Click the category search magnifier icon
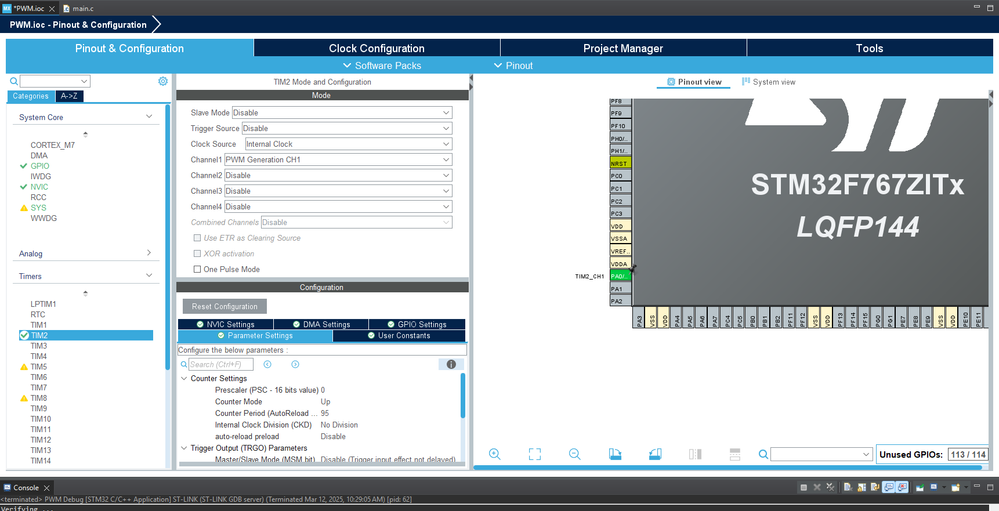 coord(14,82)
